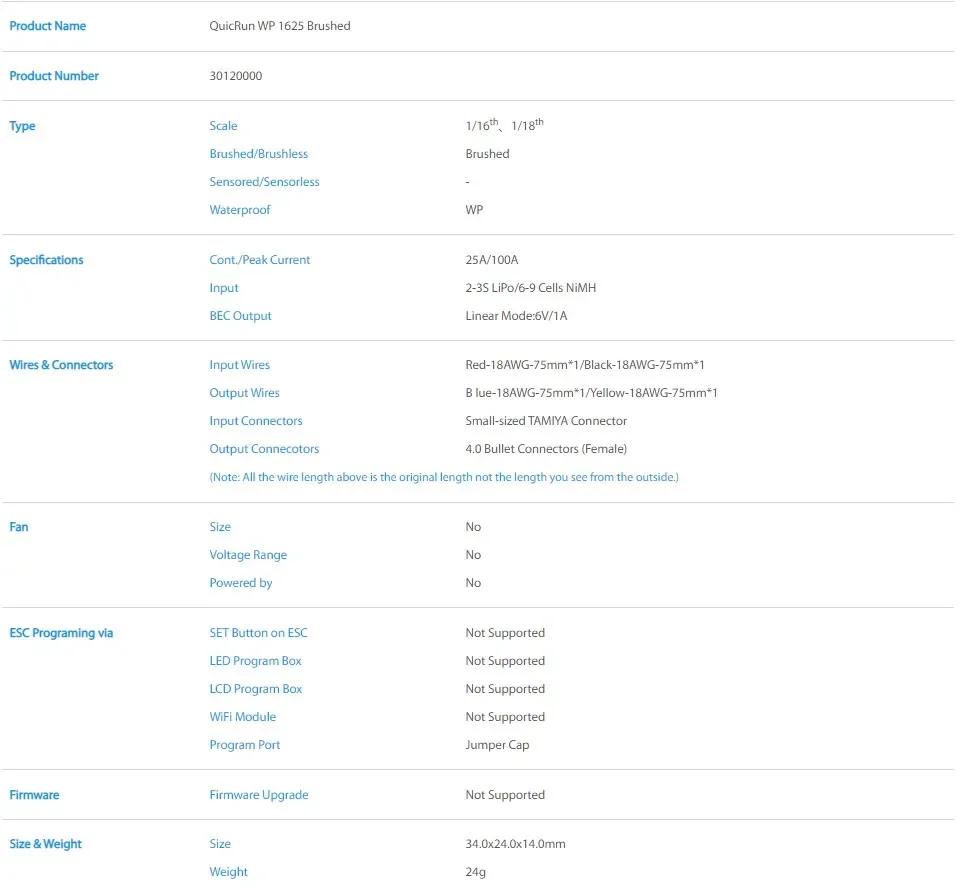Image resolution: width=959 pixels, height=889 pixels.
Task: Click the Input Wires label
Action: 240,365
